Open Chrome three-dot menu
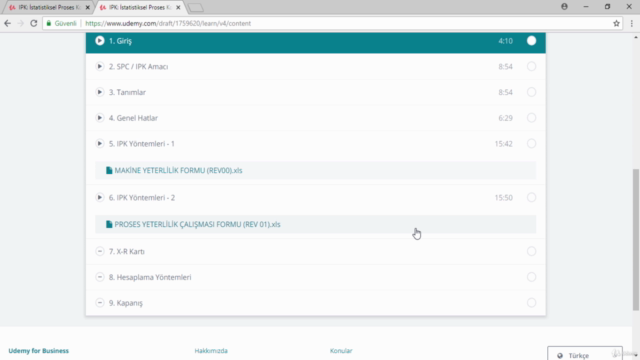This screenshot has height=360, width=640. [631, 23]
